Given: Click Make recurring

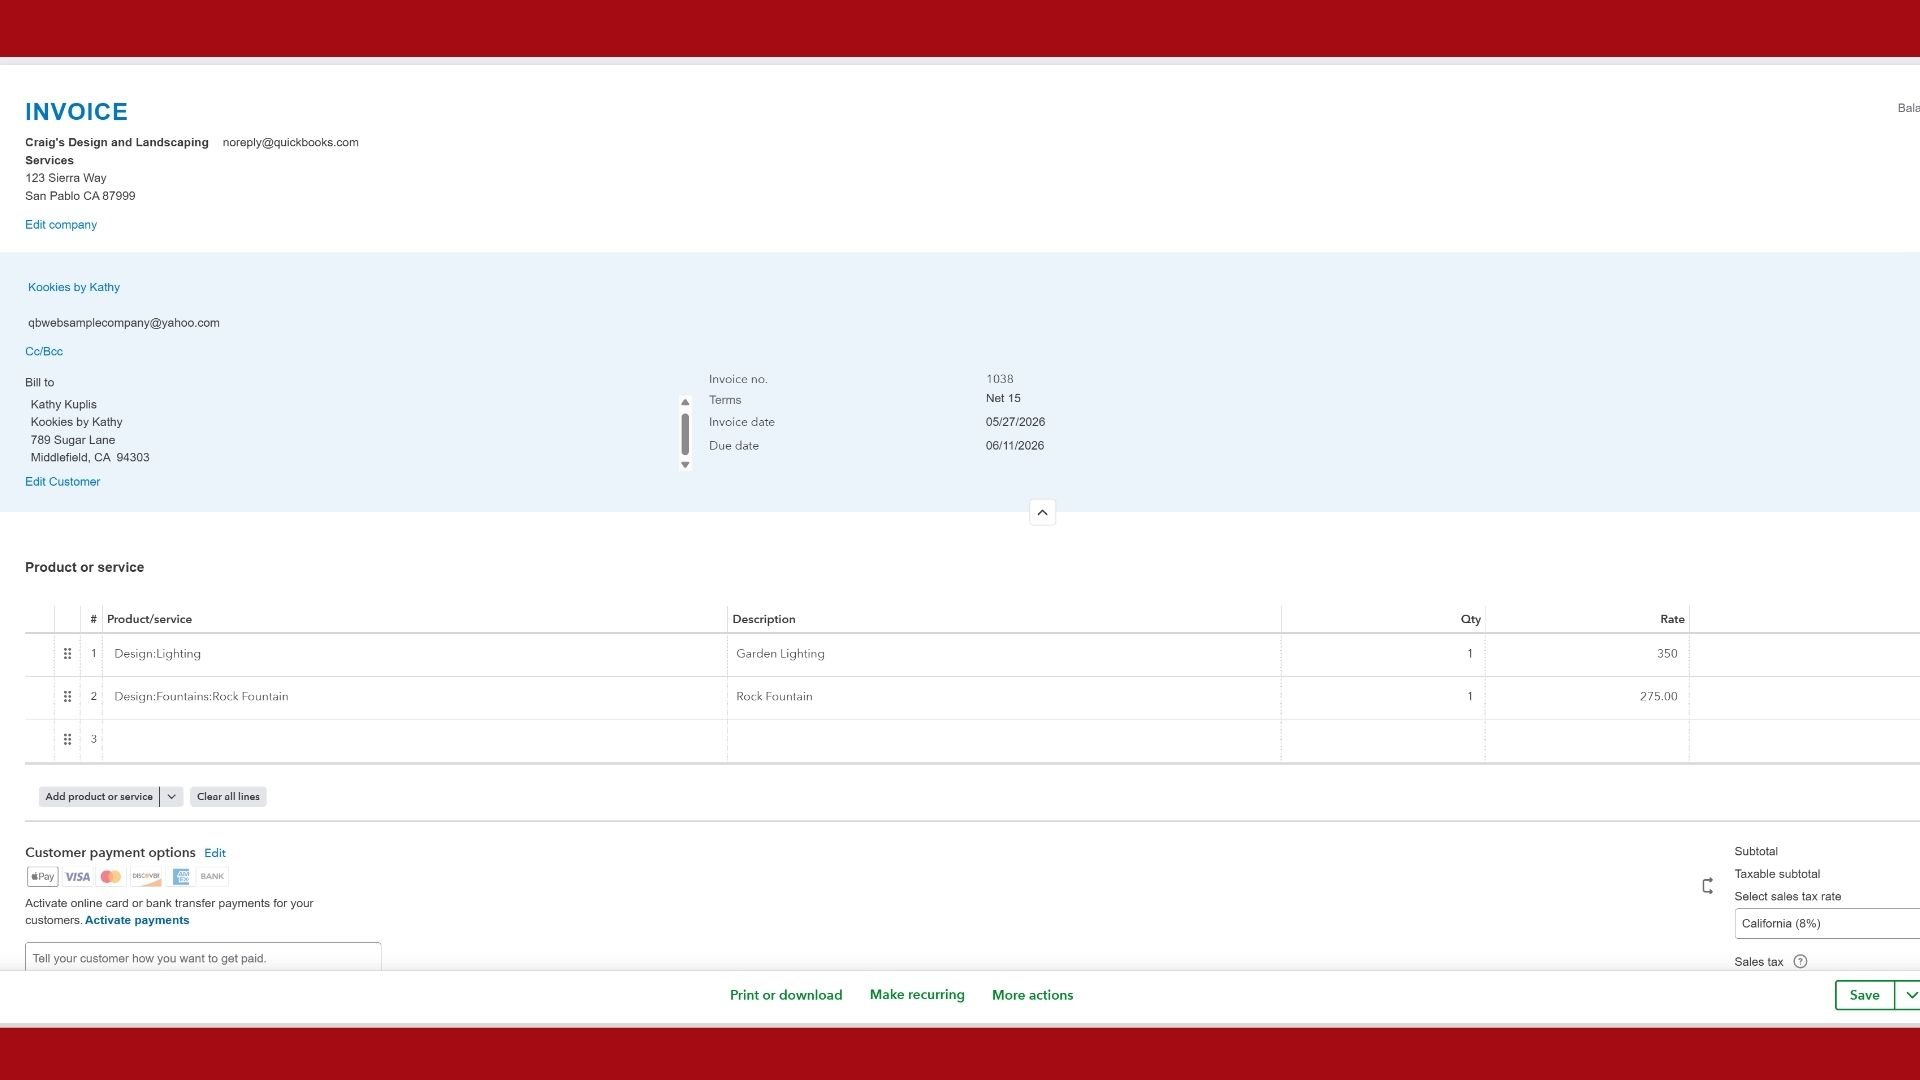Looking at the screenshot, I should click(917, 995).
